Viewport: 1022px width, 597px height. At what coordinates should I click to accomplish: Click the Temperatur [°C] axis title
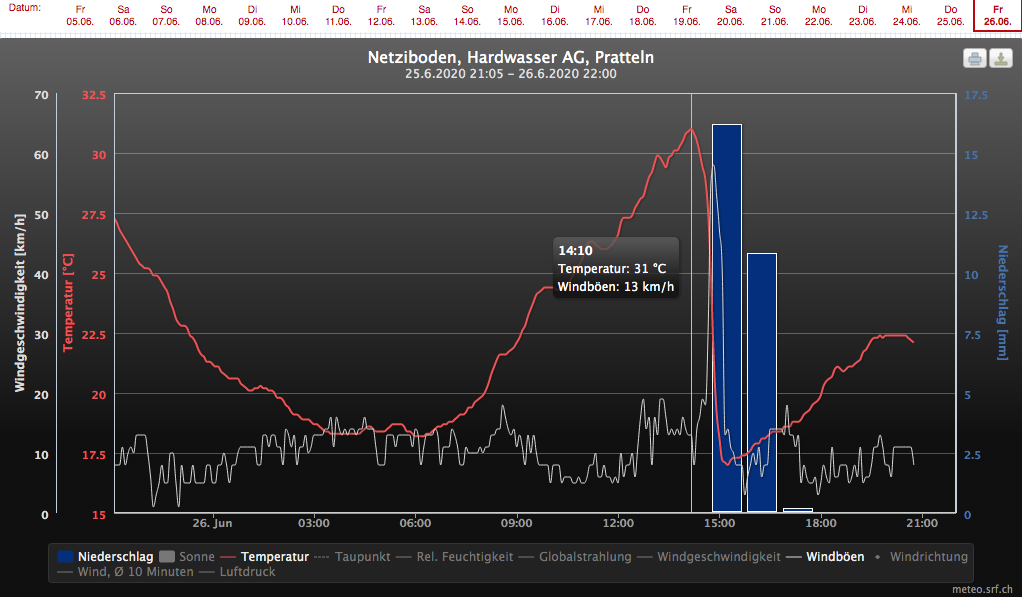coord(68,302)
